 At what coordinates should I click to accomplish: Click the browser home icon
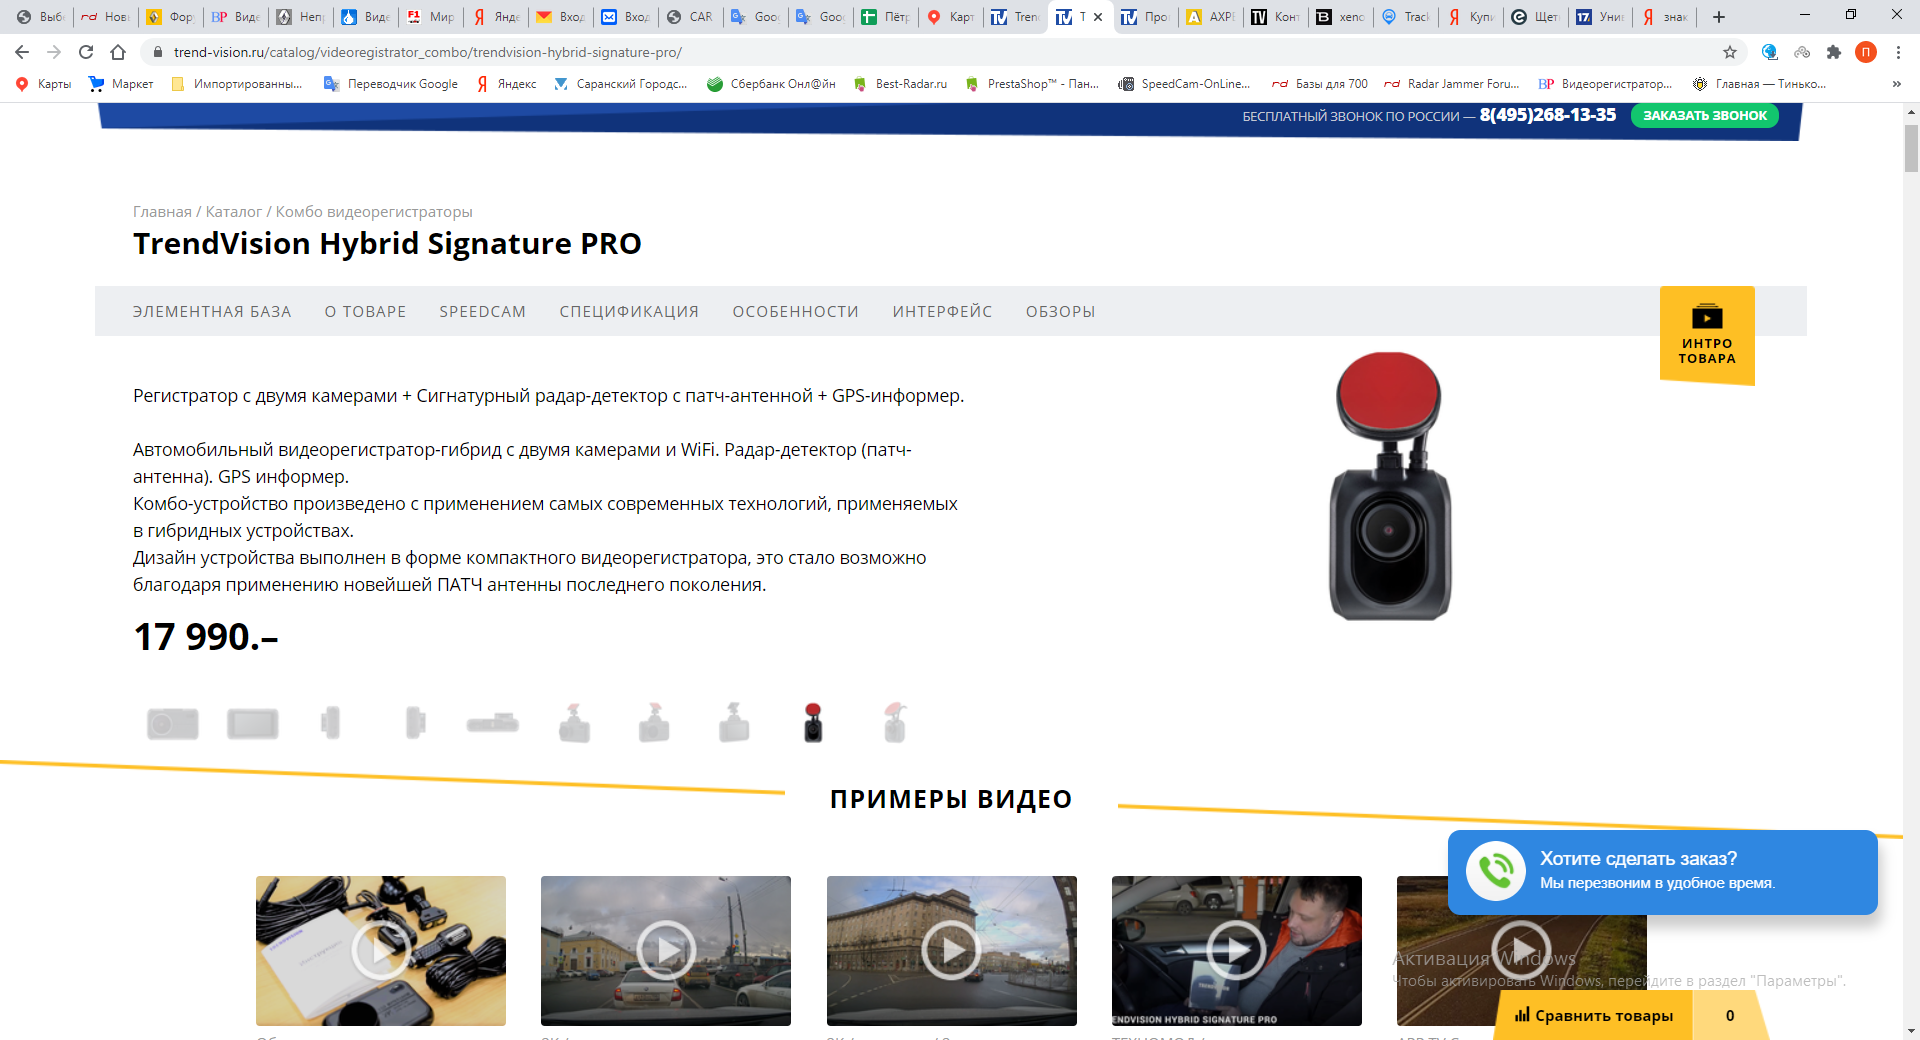[x=118, y=52]
